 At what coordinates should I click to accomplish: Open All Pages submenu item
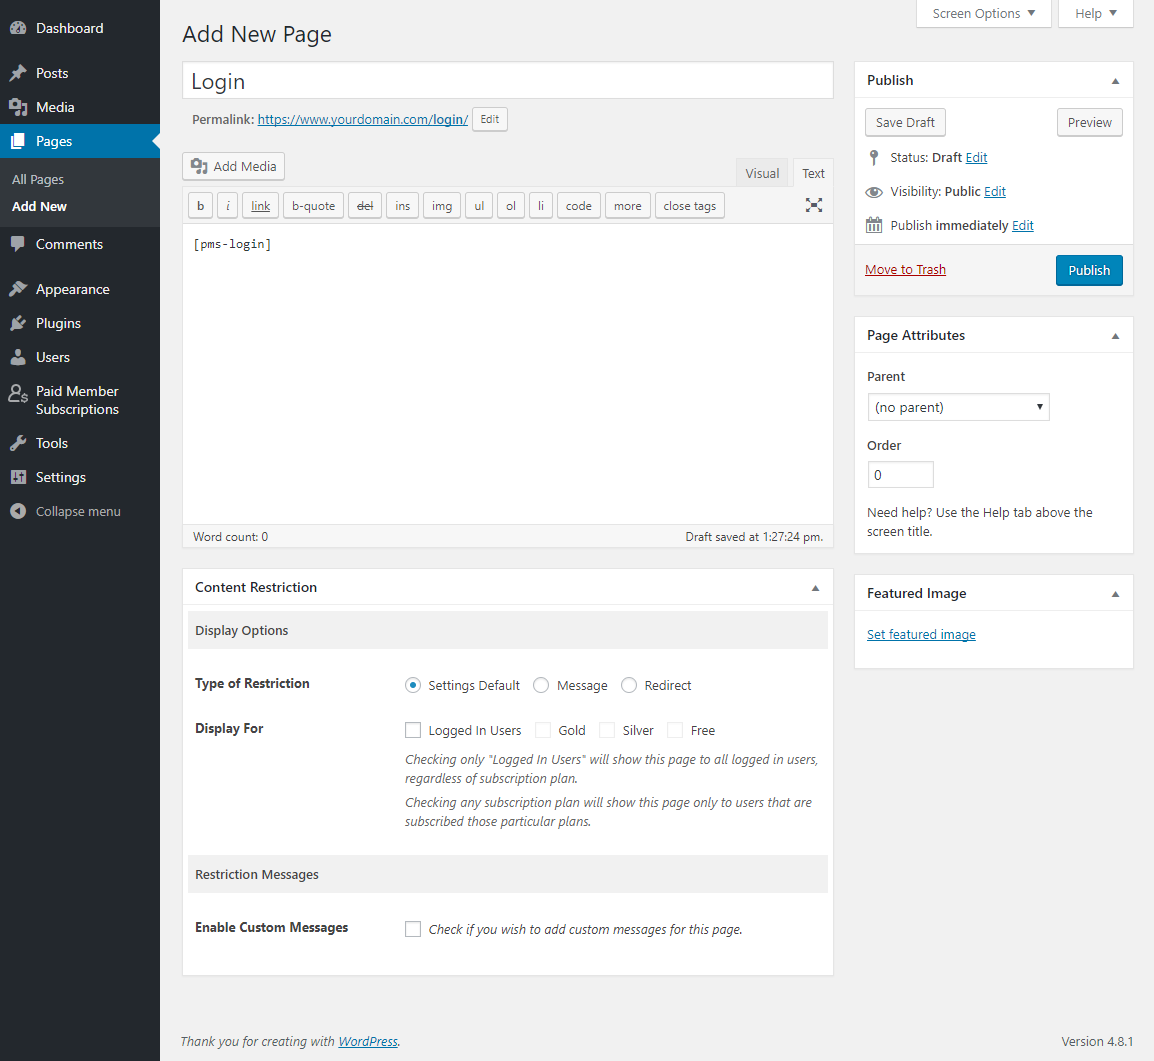[38, 179]
